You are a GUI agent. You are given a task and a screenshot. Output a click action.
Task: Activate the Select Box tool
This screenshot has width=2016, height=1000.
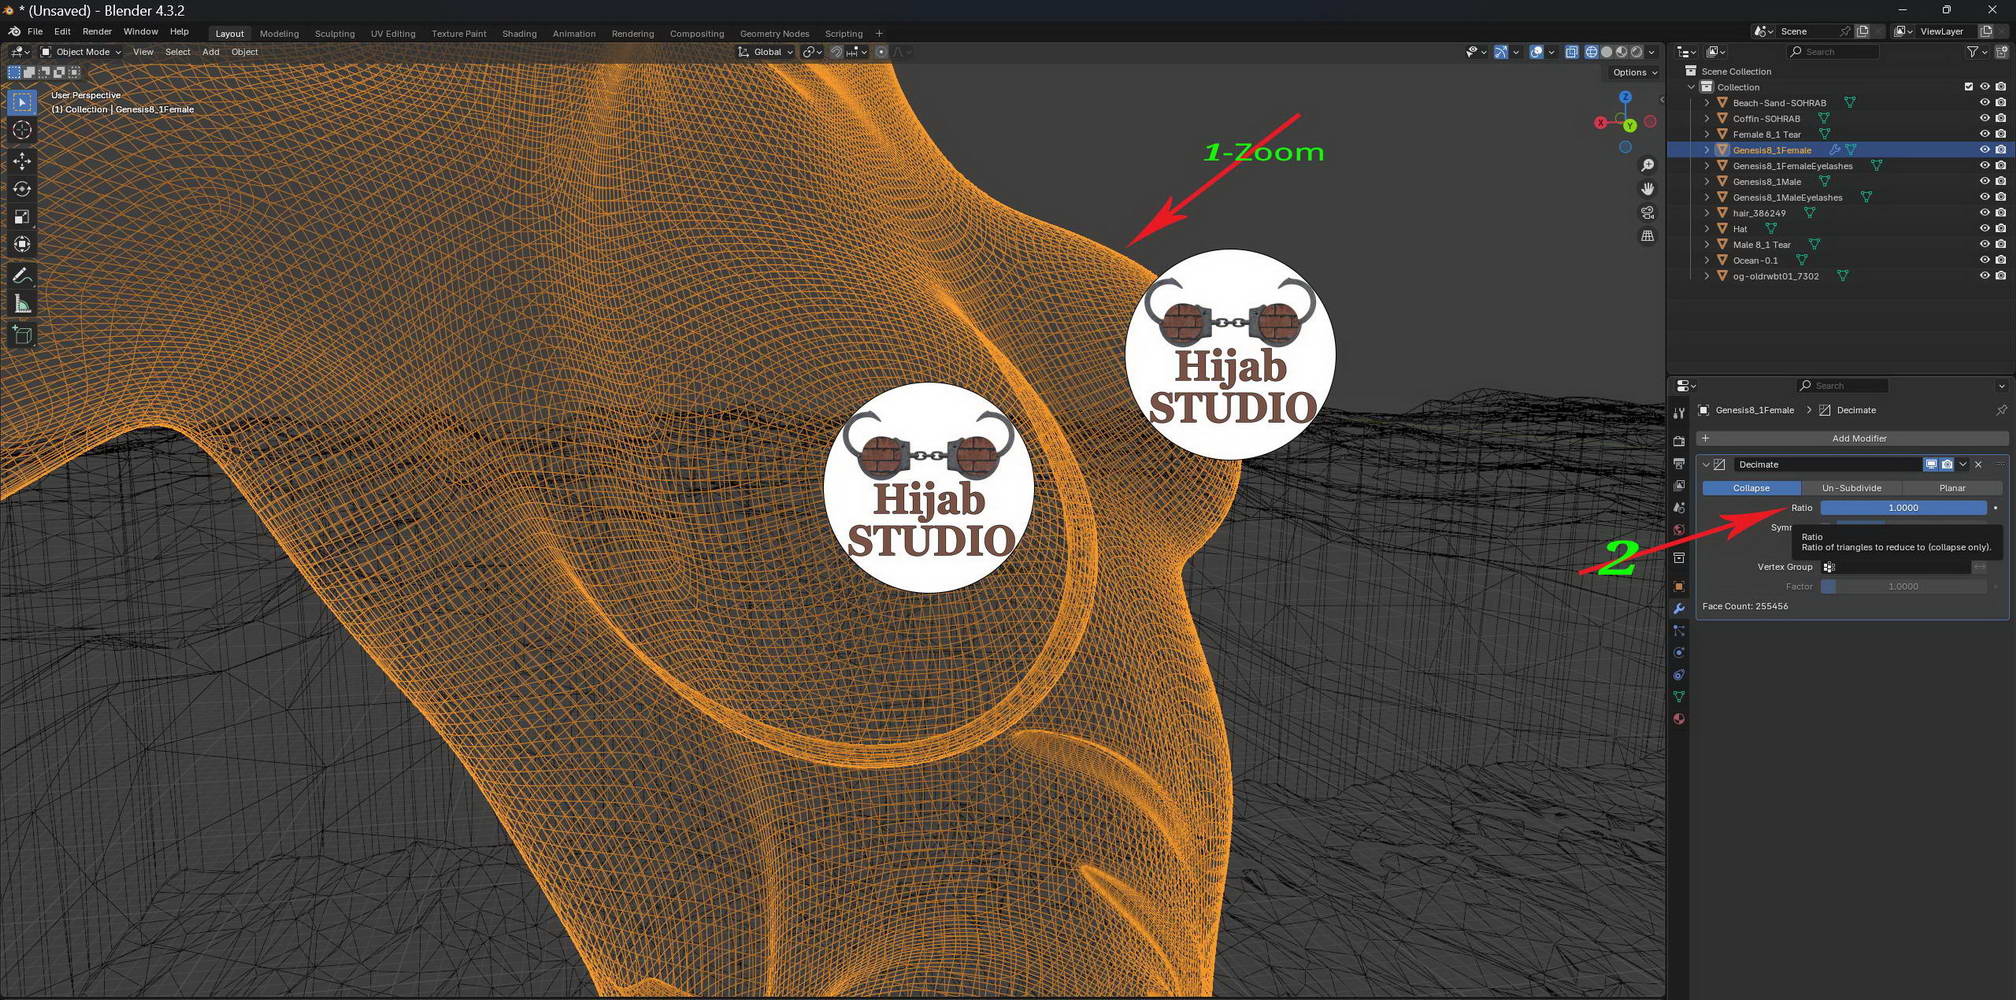click(22, 102)
